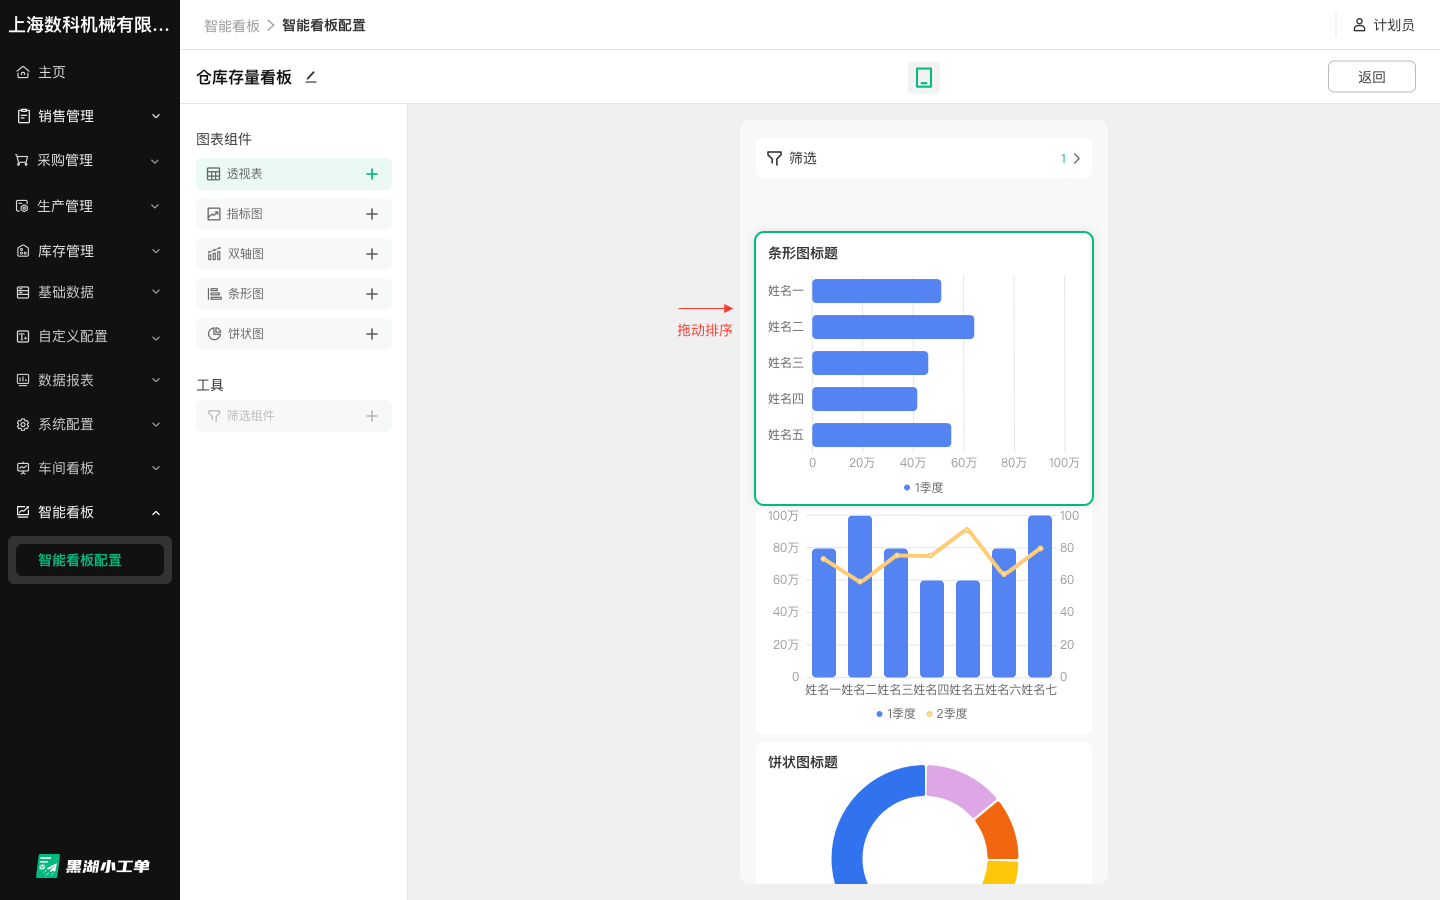Toggle the mobile preview device icon

[x=924, y=77]
